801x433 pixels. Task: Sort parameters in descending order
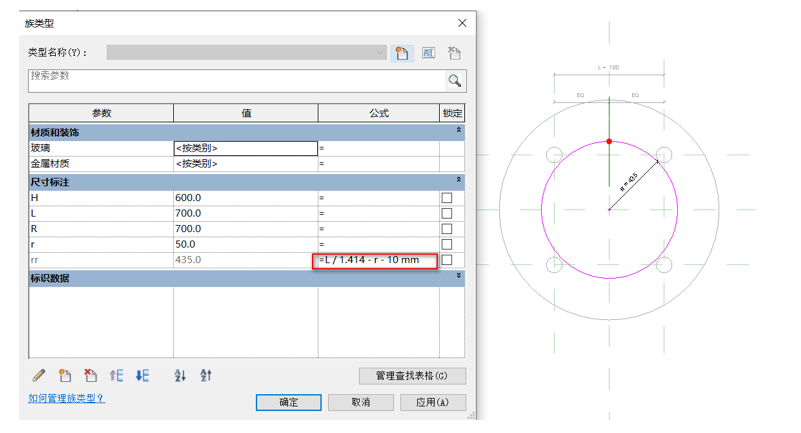point(206,376)
